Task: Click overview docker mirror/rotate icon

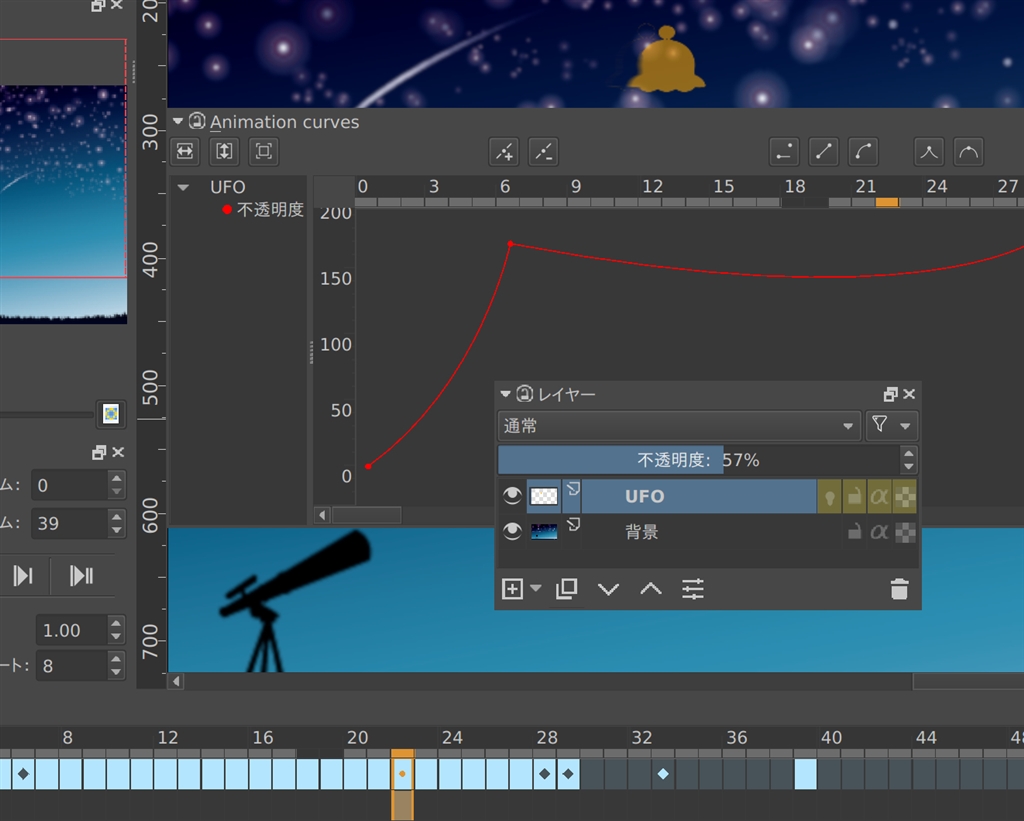Action: 111,413
